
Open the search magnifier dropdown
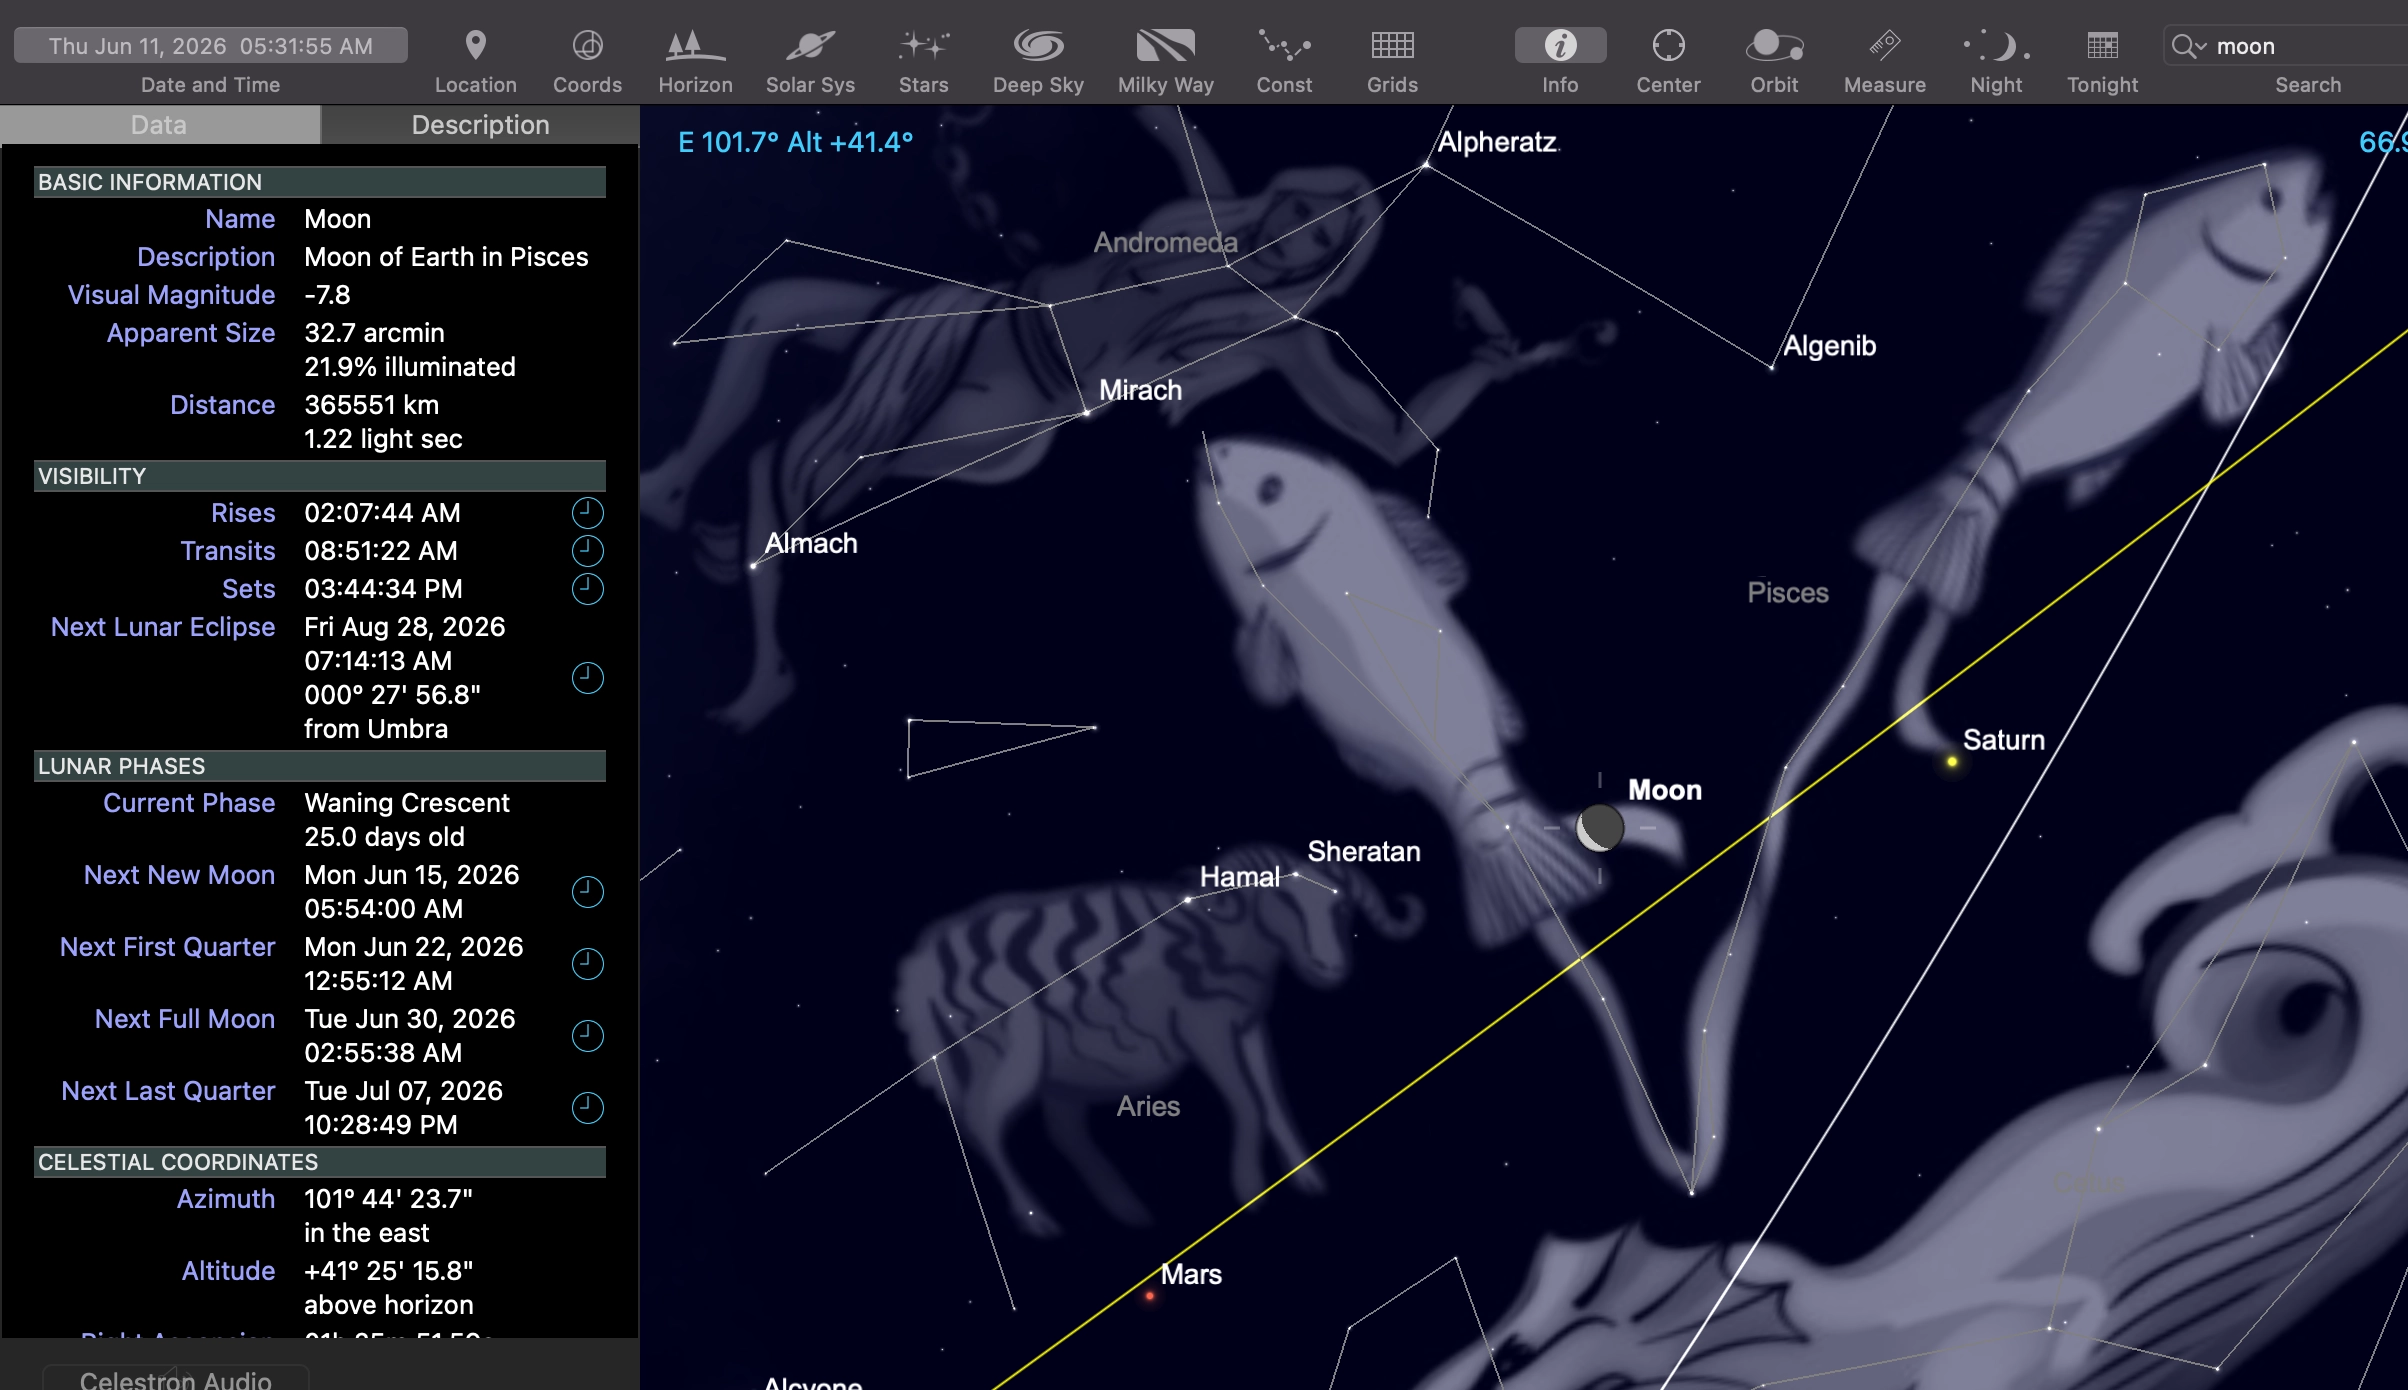[x=2188, y=46]
